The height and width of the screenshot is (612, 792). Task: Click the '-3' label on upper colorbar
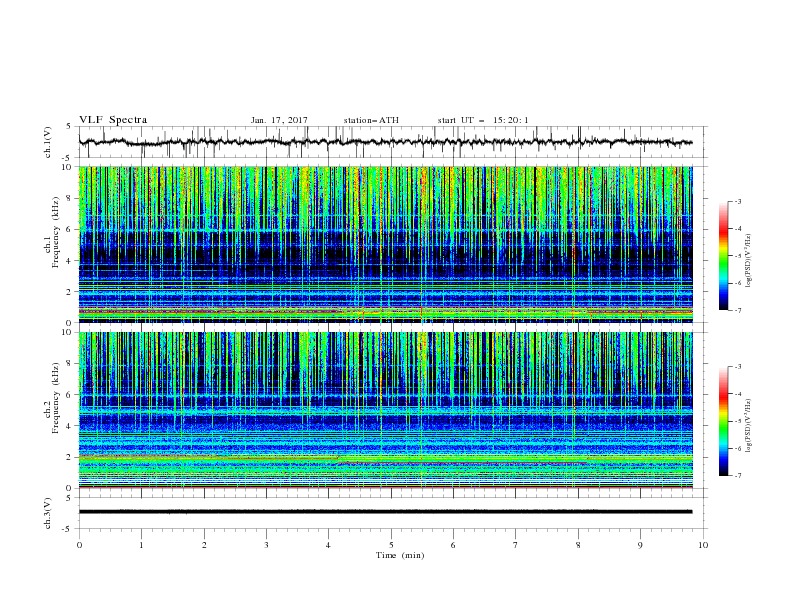(737, 201)
